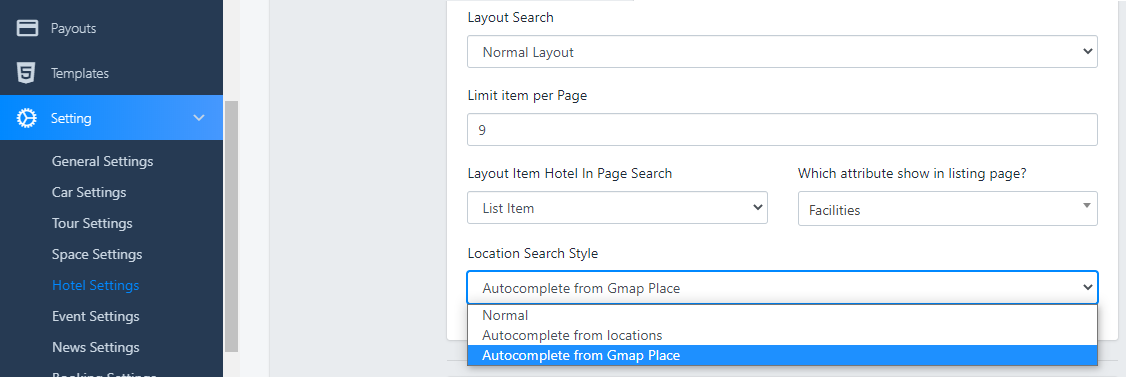Open the Layout Search dropdown

click(782, 52)
